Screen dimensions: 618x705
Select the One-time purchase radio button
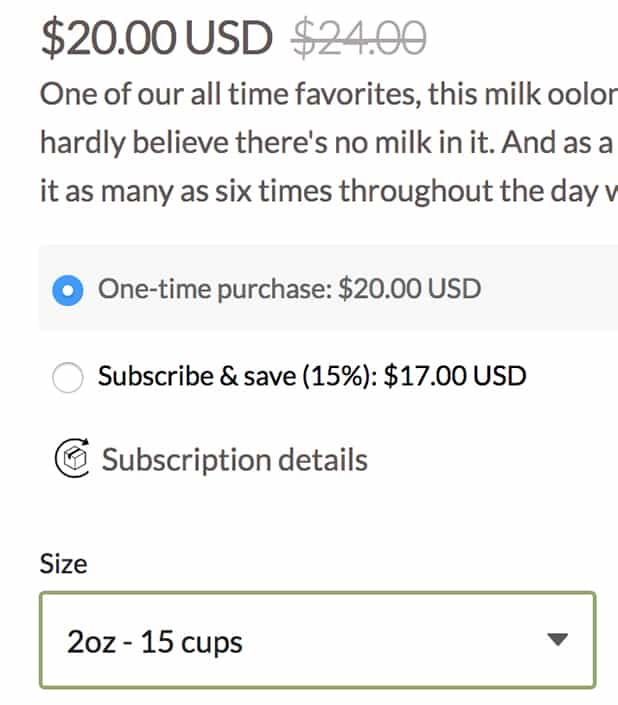click(x=68, y=290)
